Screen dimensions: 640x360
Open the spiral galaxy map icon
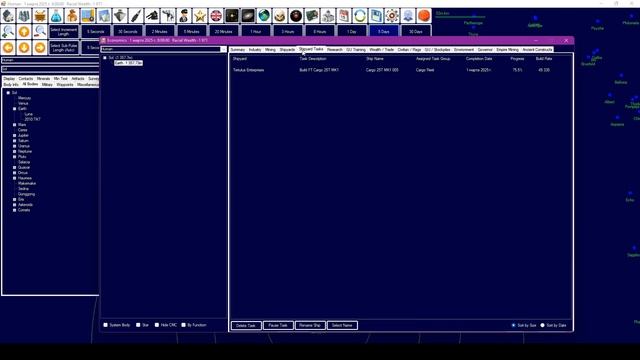[248, 16]
